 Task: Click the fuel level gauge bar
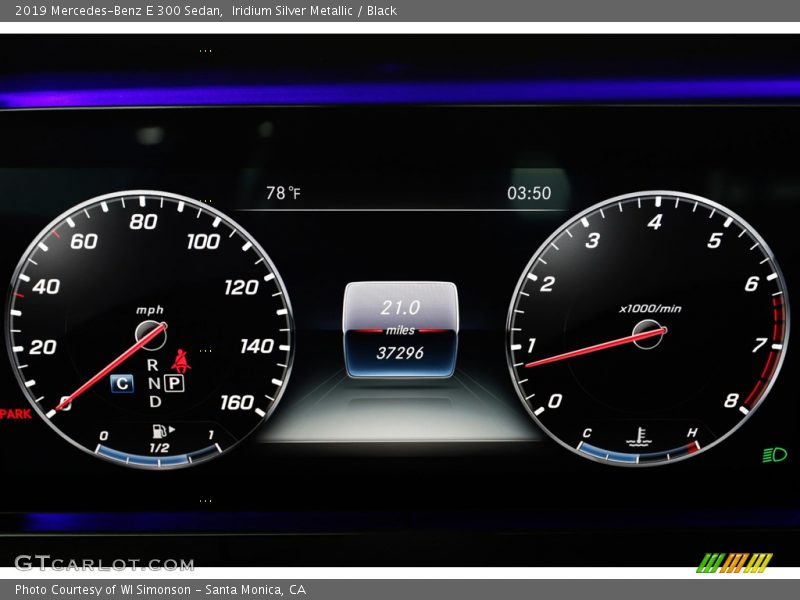pos(158,457)
